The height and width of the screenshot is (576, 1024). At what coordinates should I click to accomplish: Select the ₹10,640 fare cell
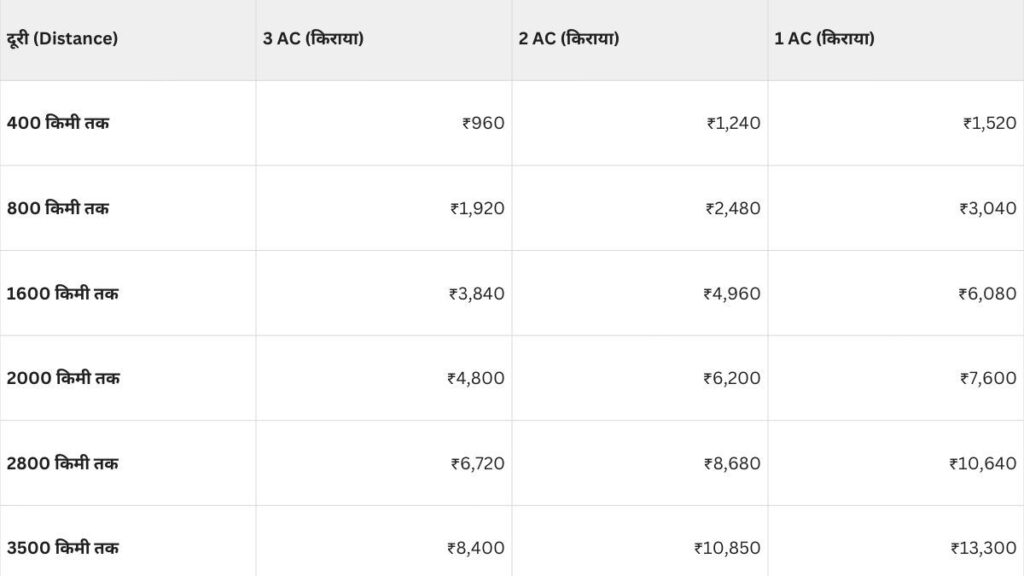tap(983, 464)
